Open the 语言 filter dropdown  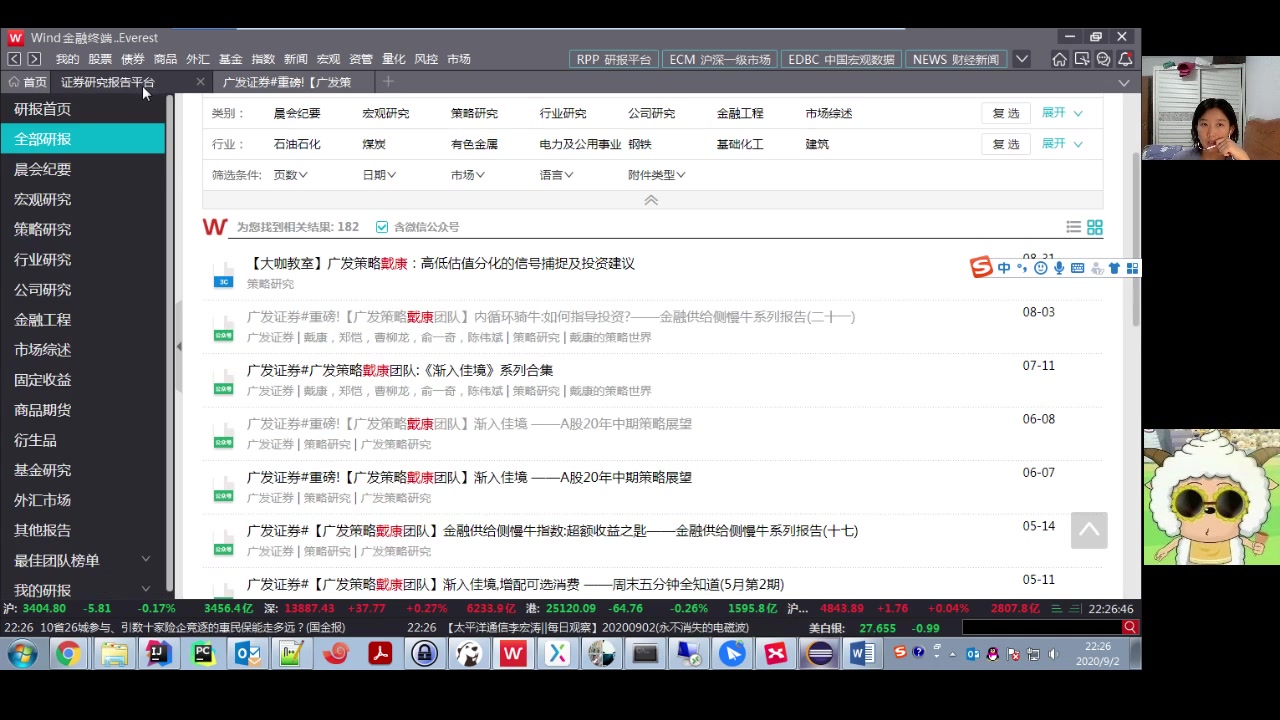[556, 175]
